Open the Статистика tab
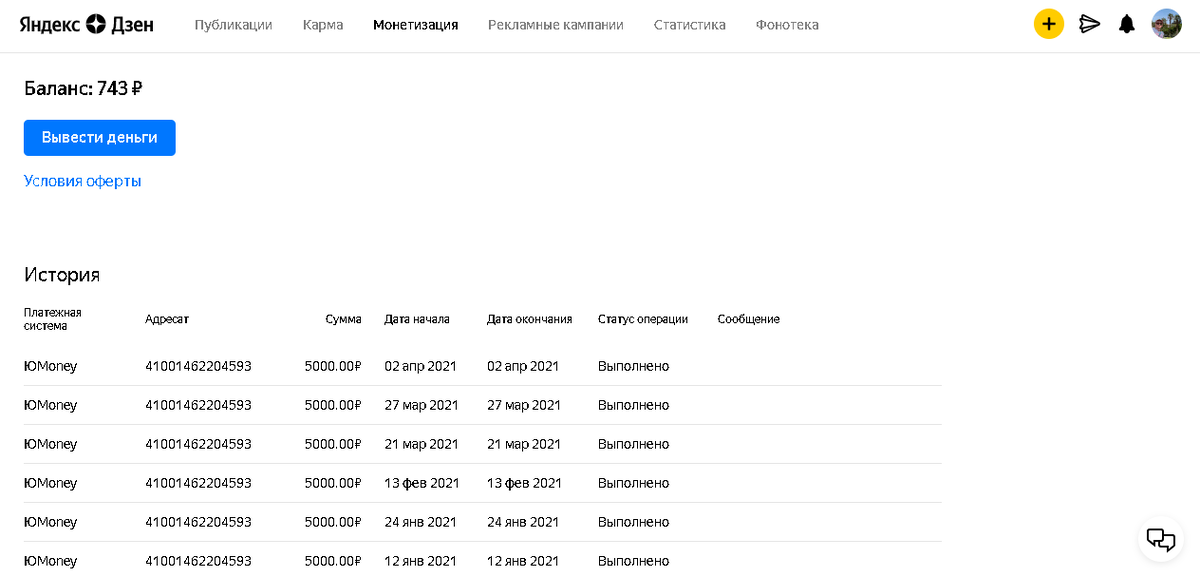Viewport: 1200px width, 577px height. pyautogui.click(x=690, y=25)
